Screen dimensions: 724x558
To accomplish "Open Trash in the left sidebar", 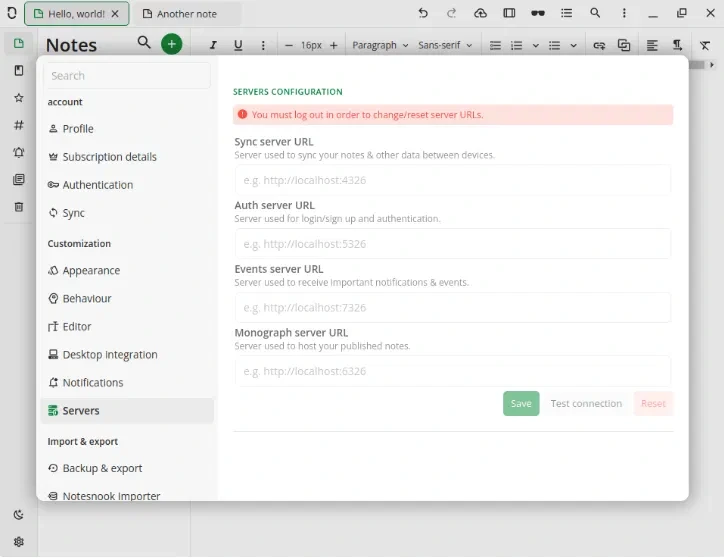I will click(18, 207).
